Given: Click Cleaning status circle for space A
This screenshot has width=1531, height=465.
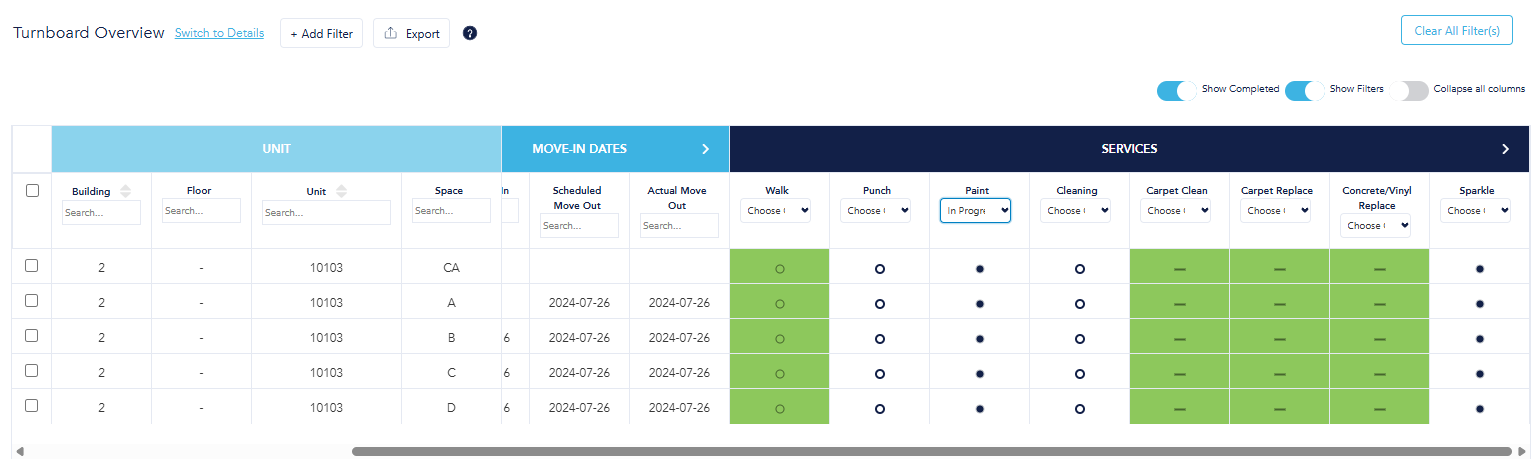Looking at the screenshot, I should click(x=1080, y=304).
